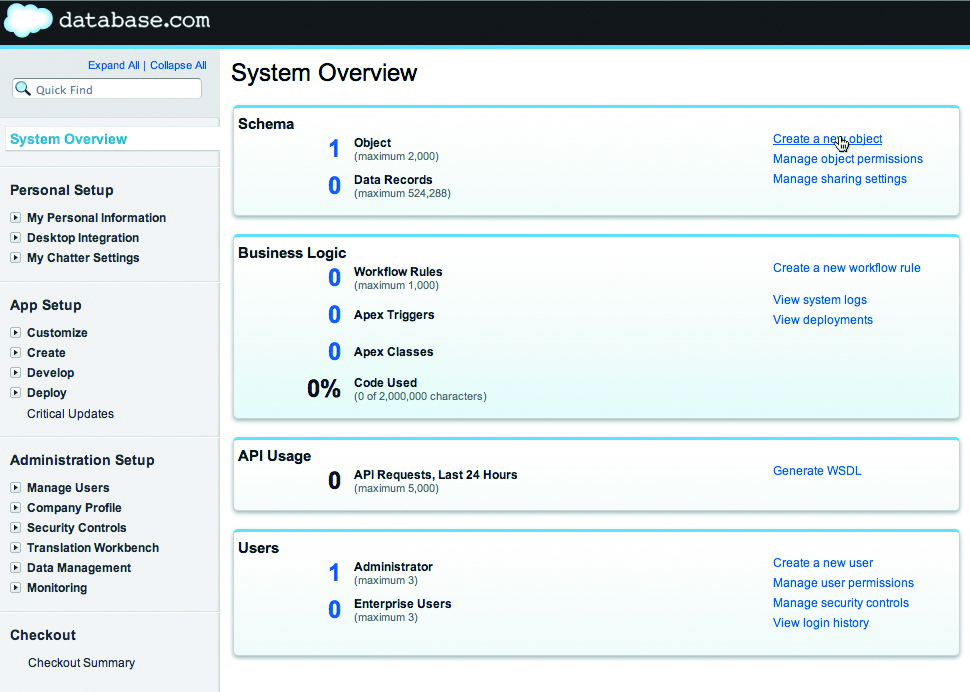Expand the Monitoring arrow
The width and height of the screenshot is (970, 692).
click(x=15, y=587)
